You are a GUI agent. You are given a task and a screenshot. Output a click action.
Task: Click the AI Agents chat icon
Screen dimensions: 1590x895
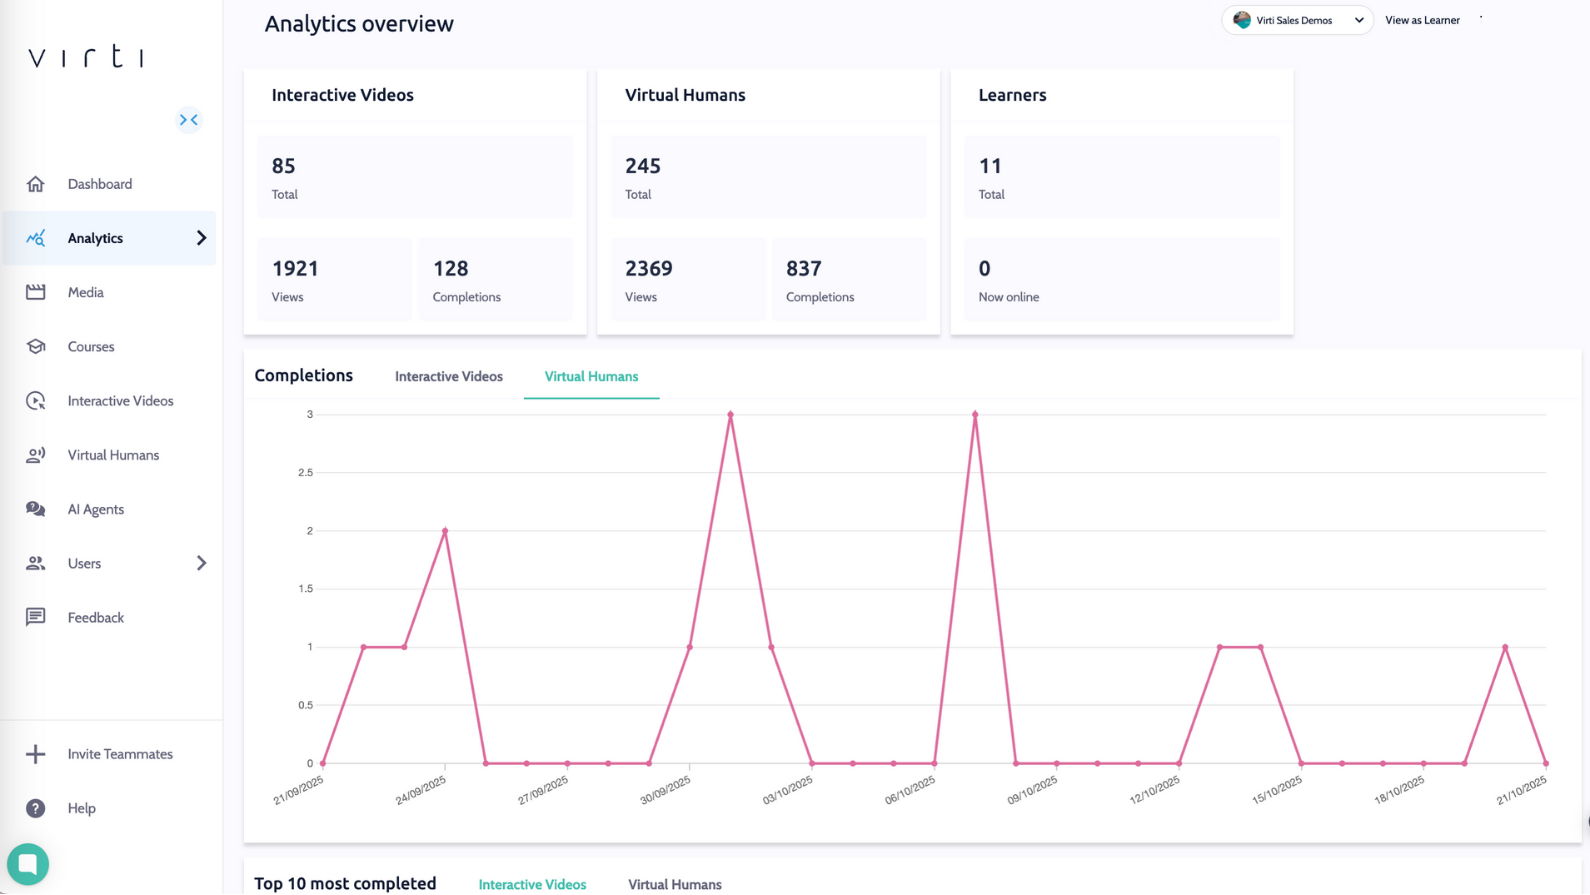tap(36, 509)
